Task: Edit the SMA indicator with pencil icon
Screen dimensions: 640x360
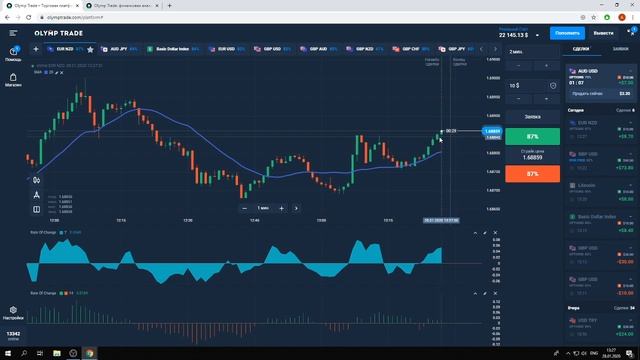Action: pos(57,73)
